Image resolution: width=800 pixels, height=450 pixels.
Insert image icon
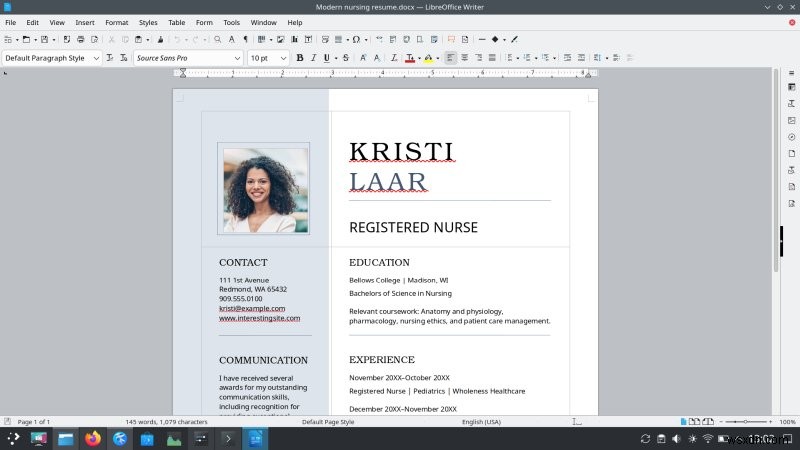(281, 39)
